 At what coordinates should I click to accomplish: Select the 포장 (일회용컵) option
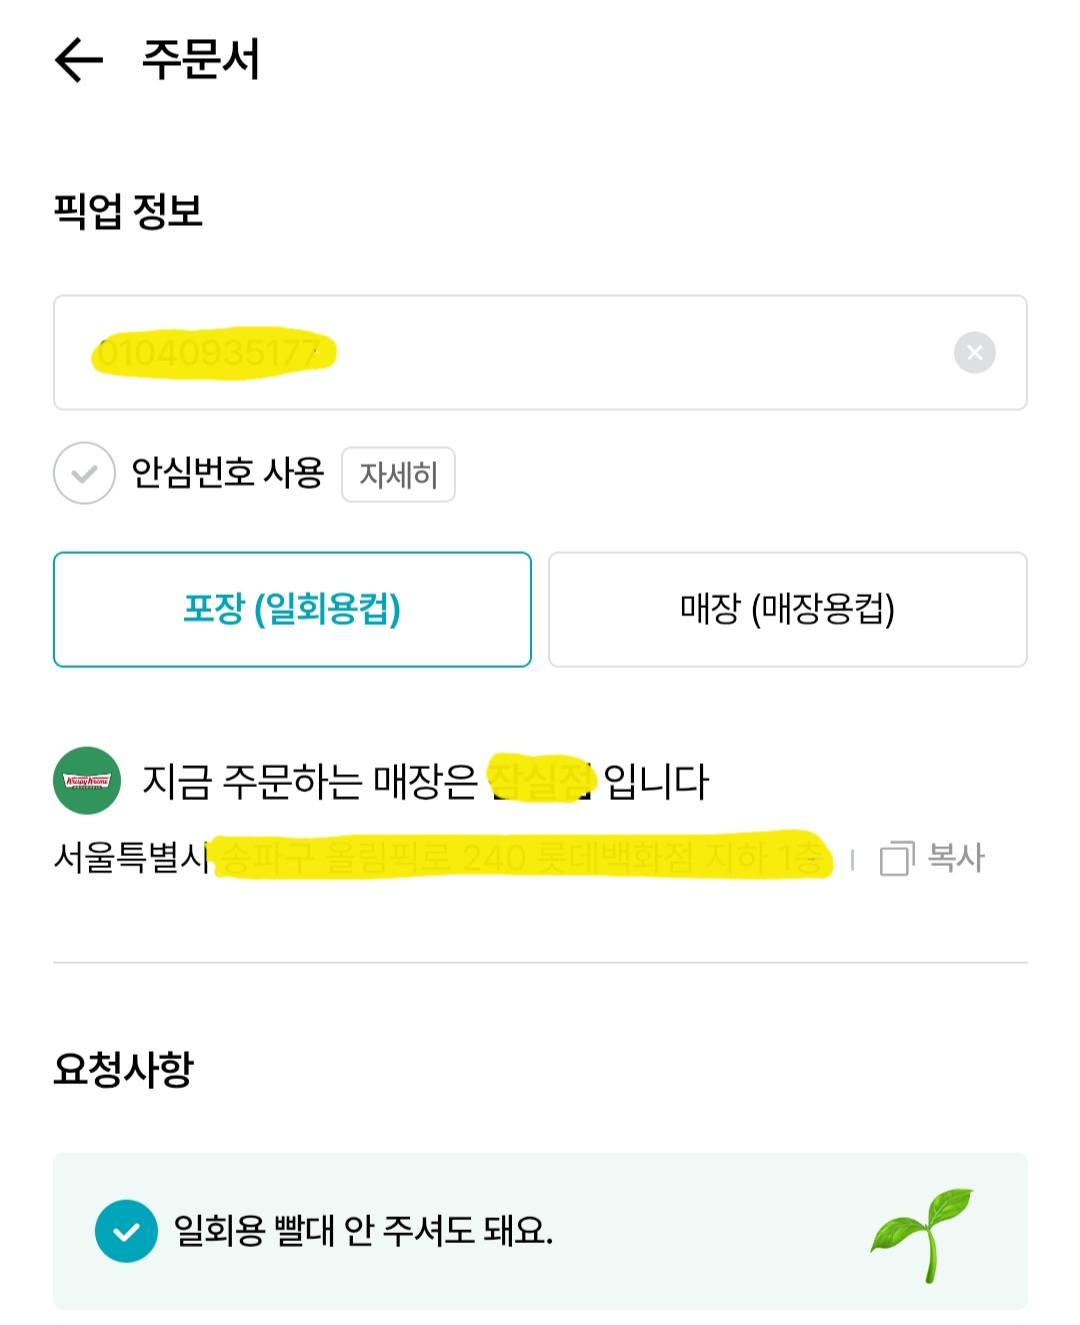292,609
